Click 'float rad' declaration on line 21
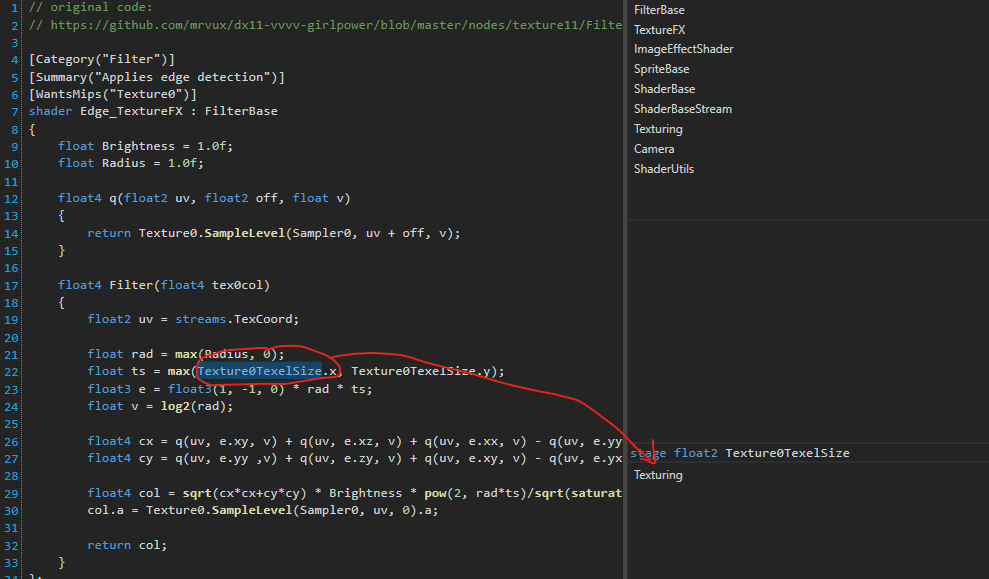 coord(120,354)
